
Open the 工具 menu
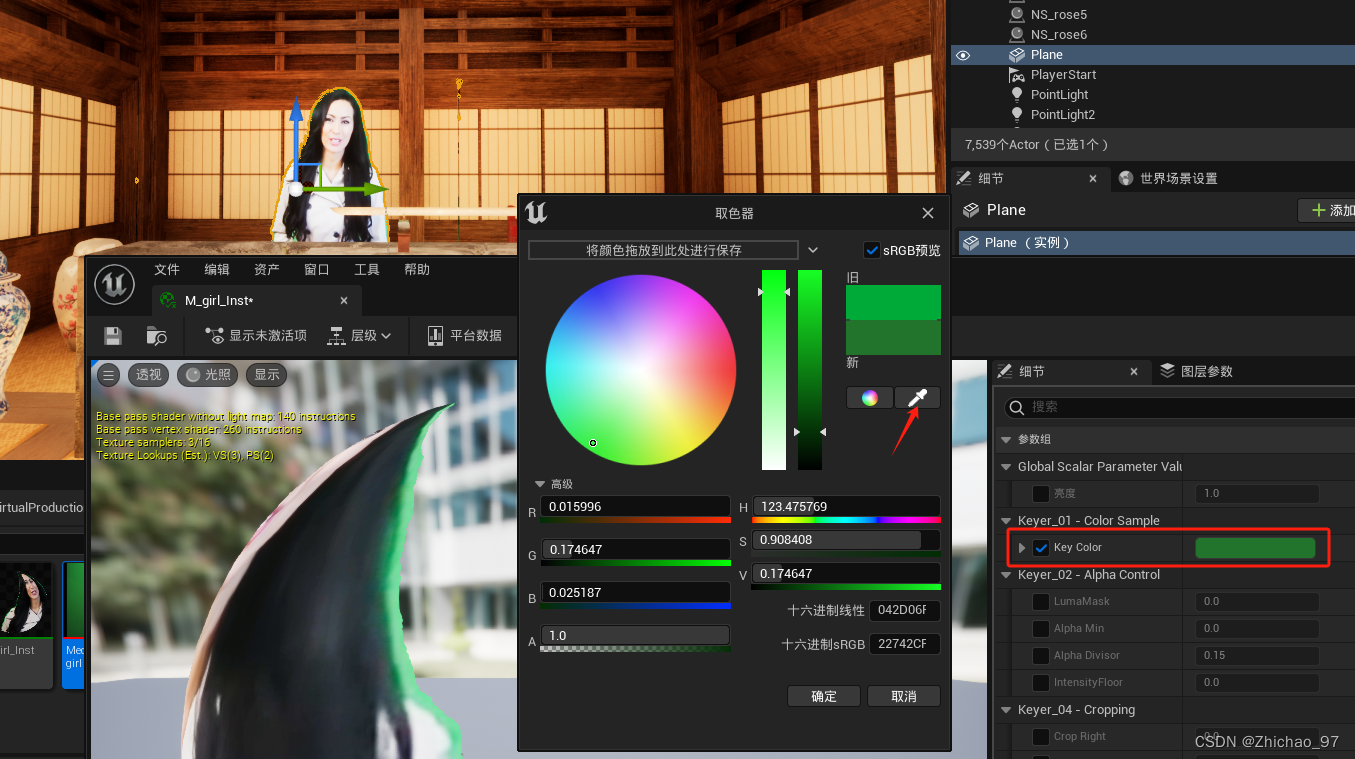coord(367,270)
